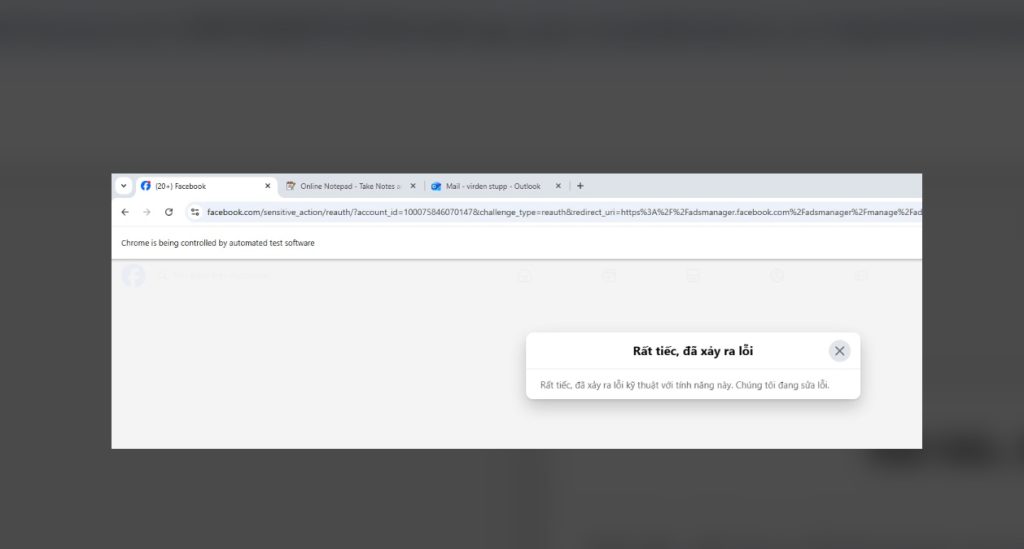Viewport: 1024px width, 549px height.
Task: Switch to the Online Notepad tab
Action: click(349, 186)
